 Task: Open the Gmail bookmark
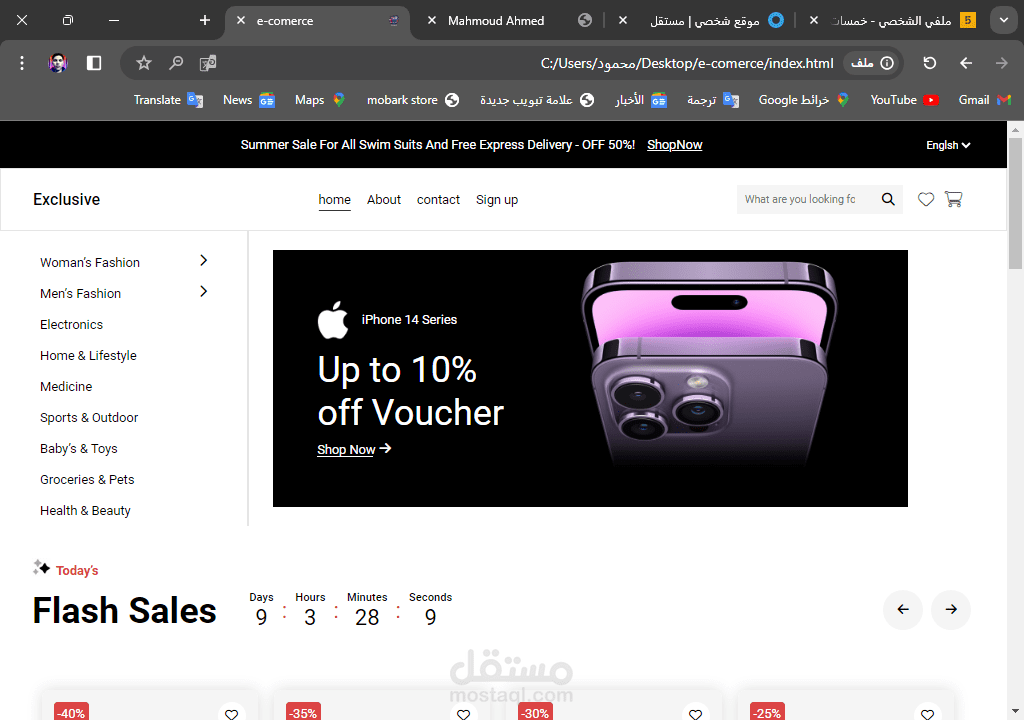tap(985, 100)
